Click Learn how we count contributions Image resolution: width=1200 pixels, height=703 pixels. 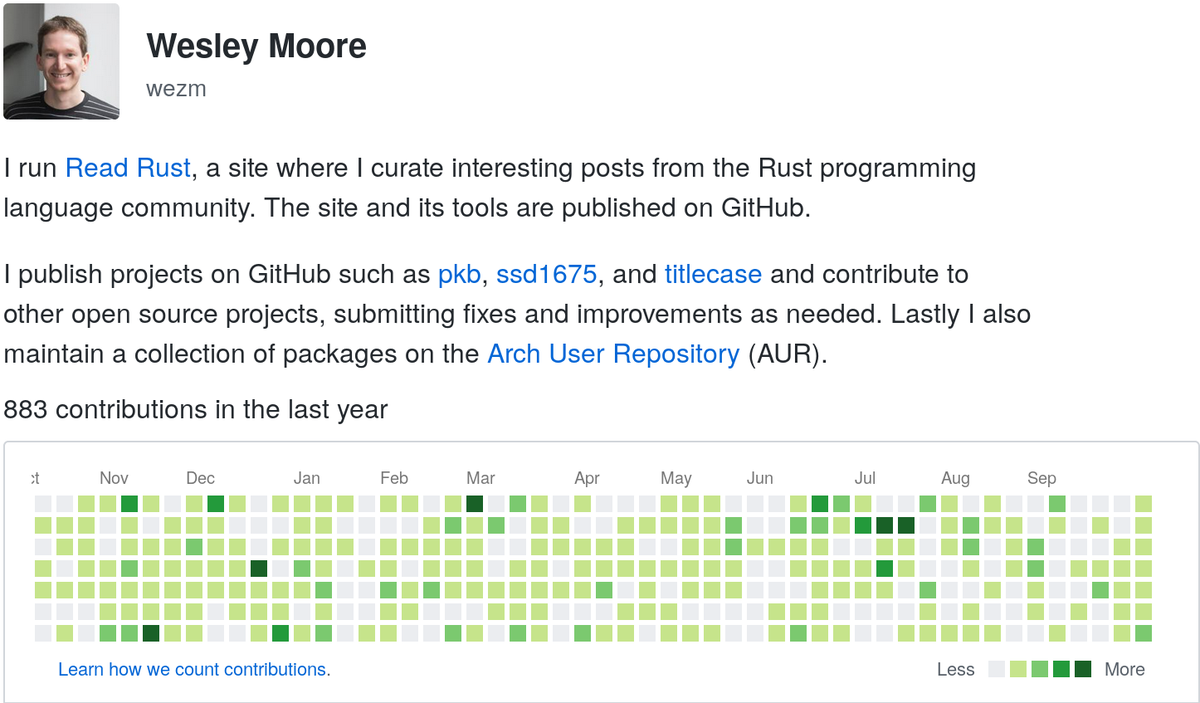192,670
